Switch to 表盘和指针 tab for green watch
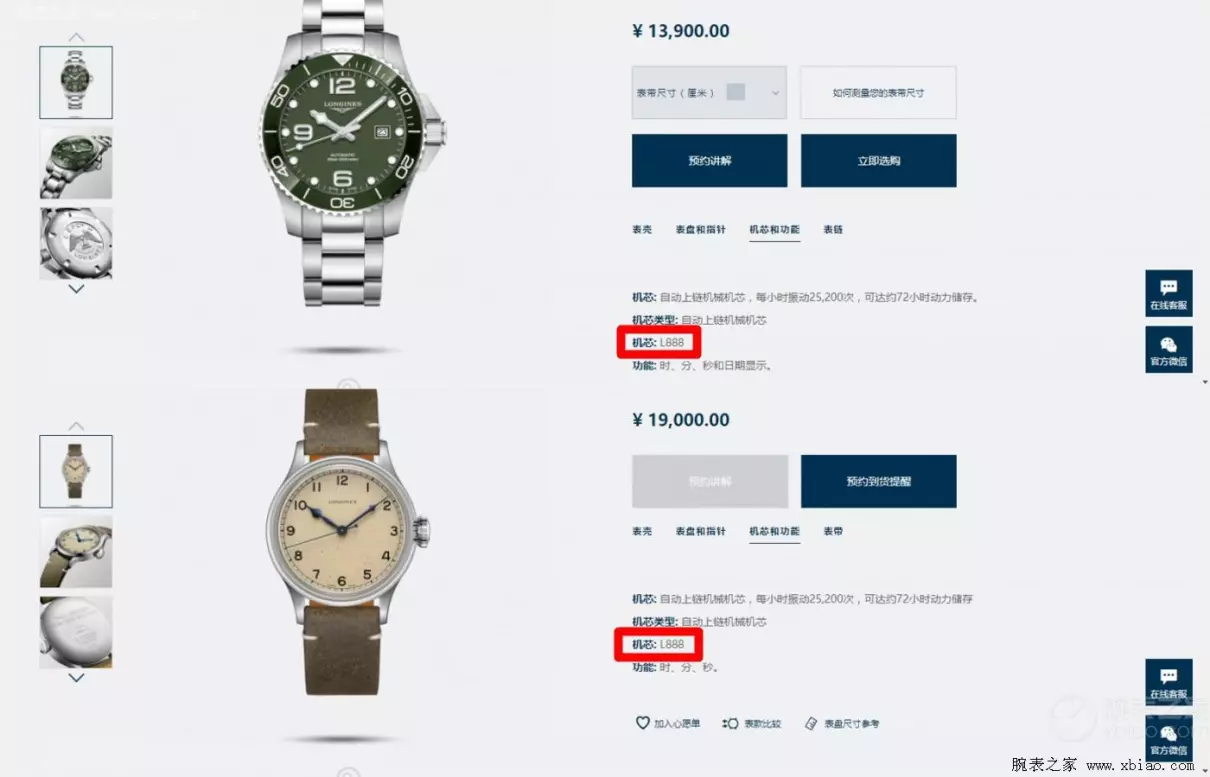1210x777 pixels. (x=699, y=229)
